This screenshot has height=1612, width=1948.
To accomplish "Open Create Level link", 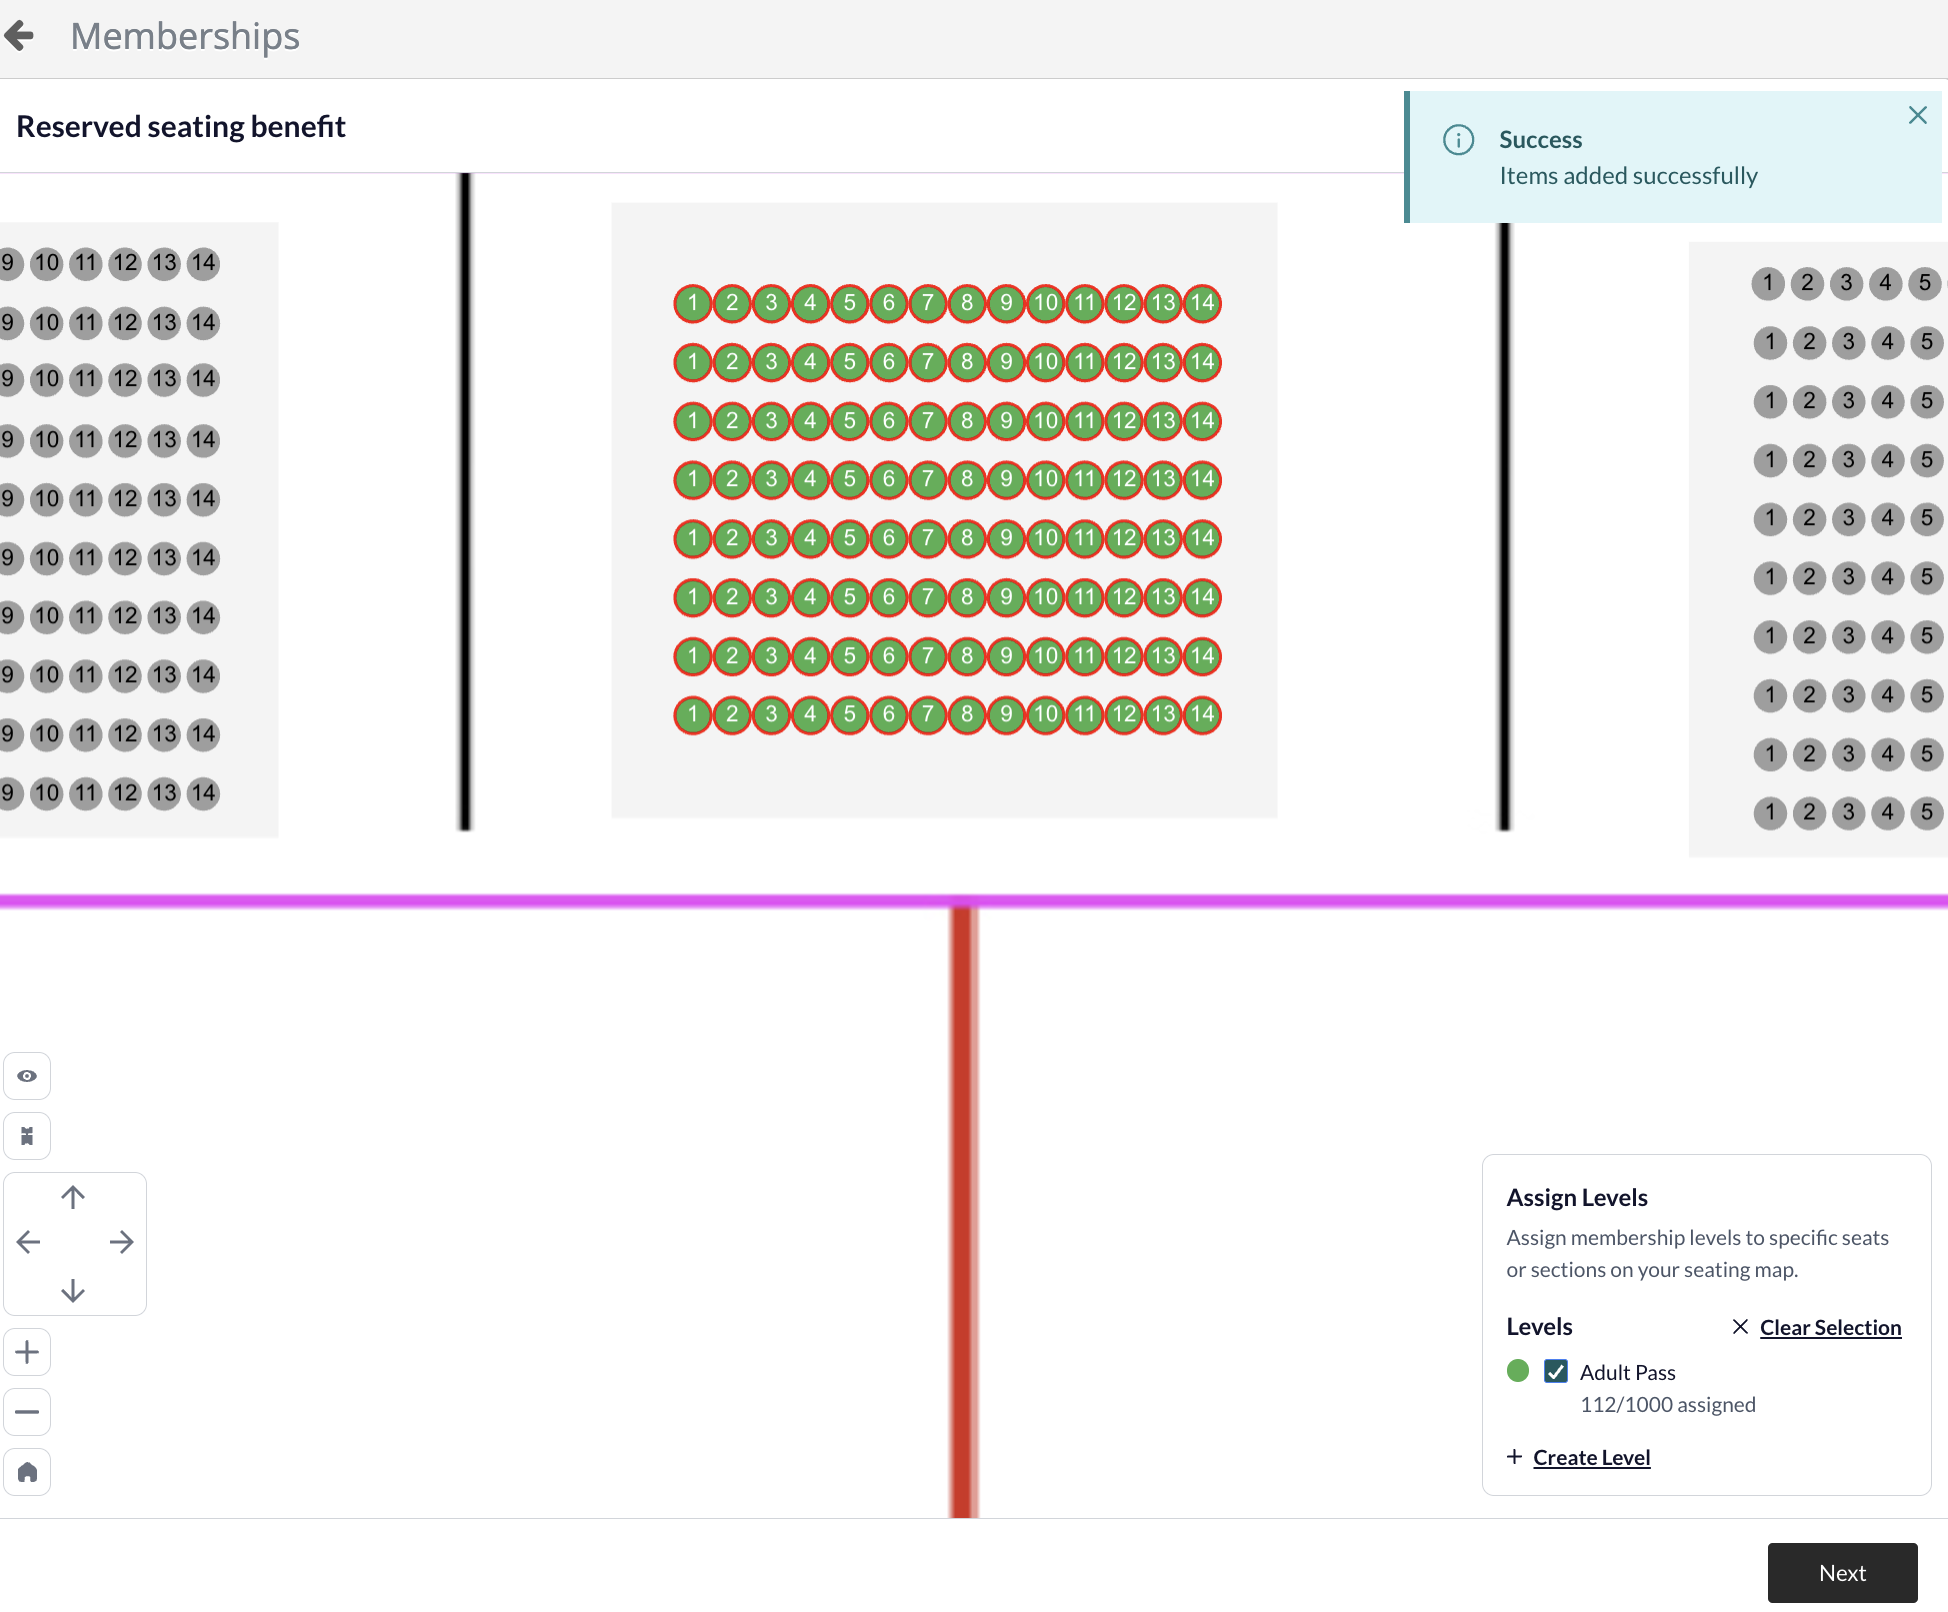I will [1591, 1457].
